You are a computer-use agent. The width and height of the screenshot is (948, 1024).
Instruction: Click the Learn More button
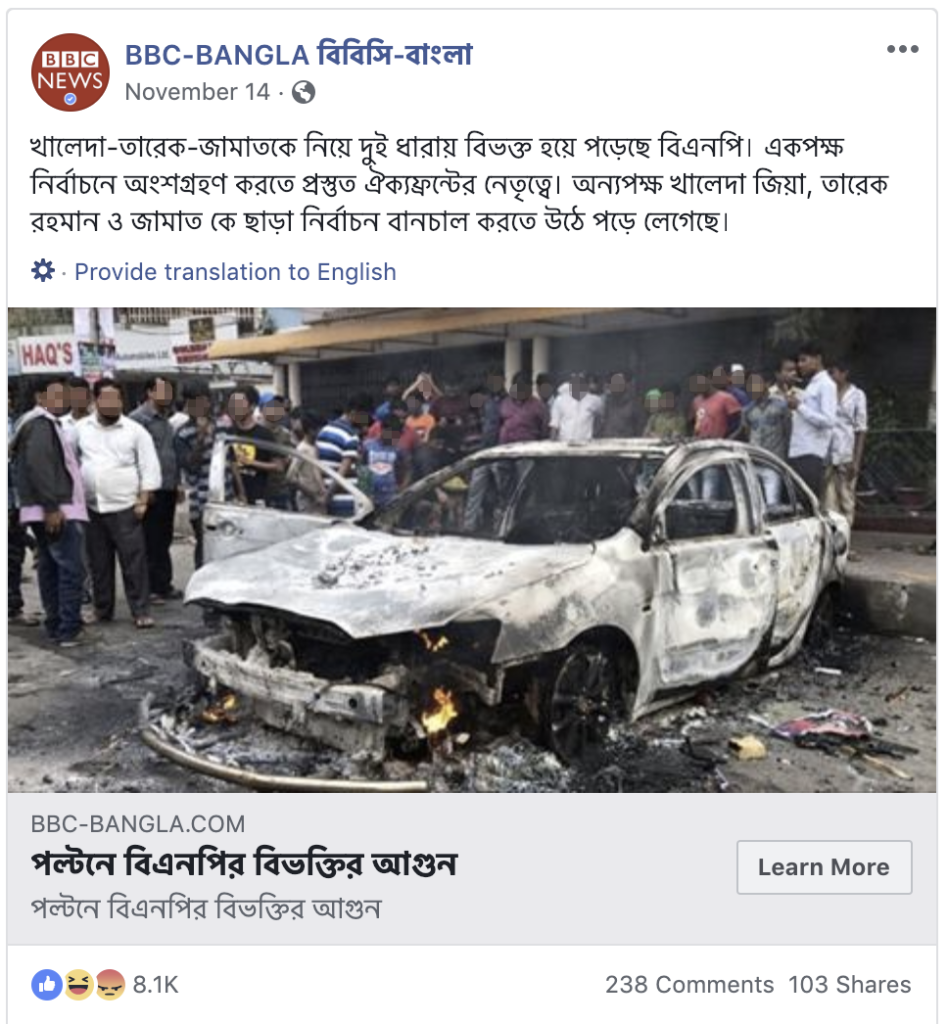point(824,867)
